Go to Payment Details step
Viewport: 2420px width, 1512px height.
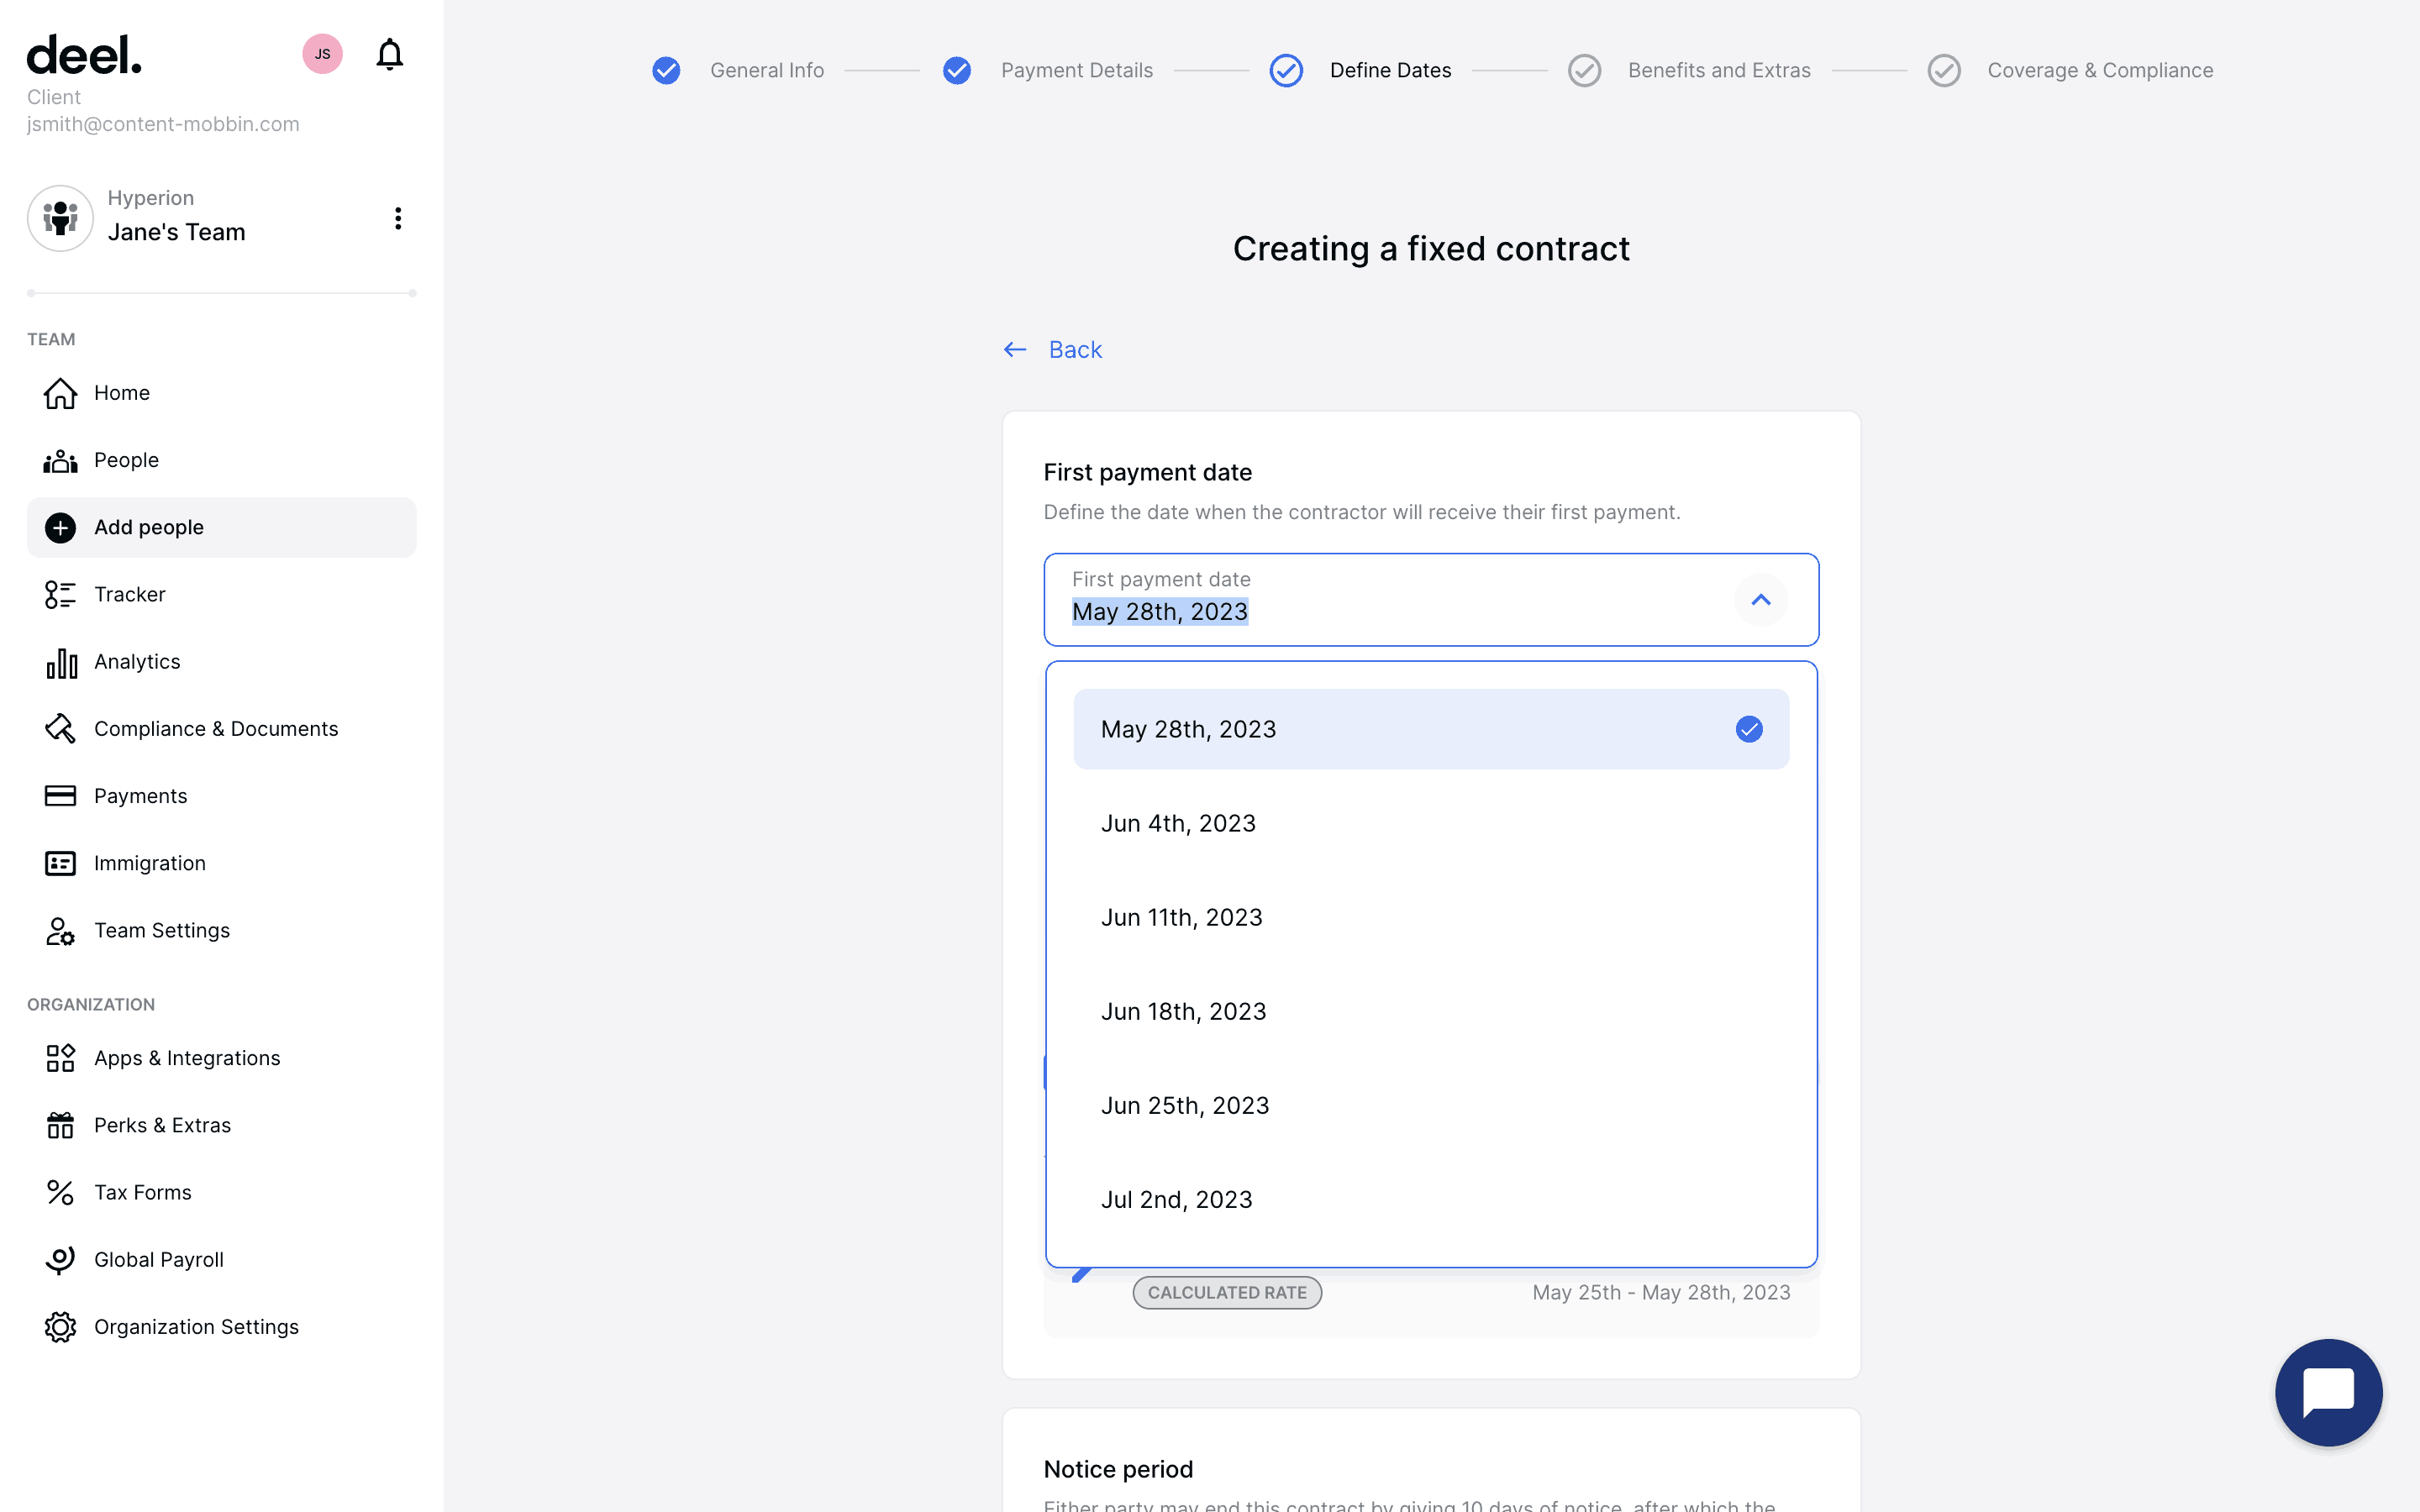pyautogui.click(x=1047, y=70)
